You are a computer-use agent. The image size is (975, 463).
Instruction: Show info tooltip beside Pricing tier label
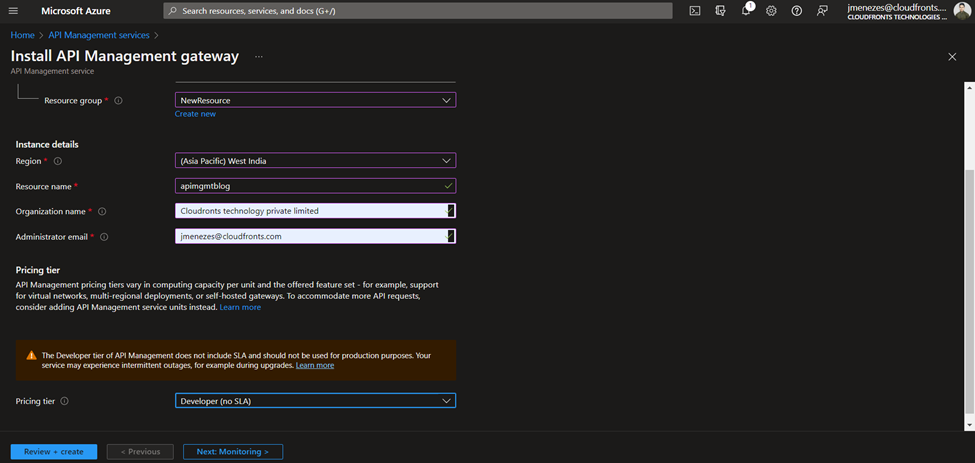coord(65,401)
